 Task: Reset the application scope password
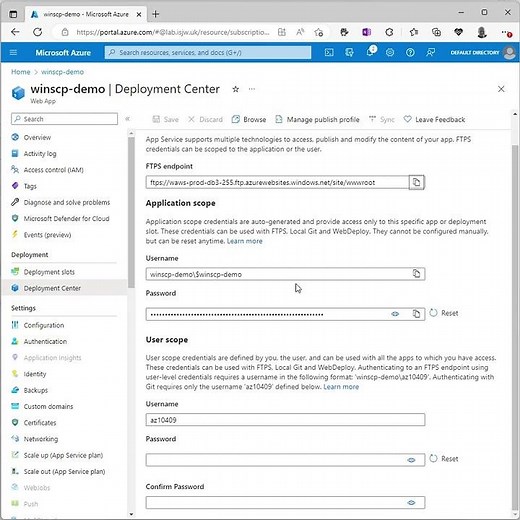[x=444, y=313]
